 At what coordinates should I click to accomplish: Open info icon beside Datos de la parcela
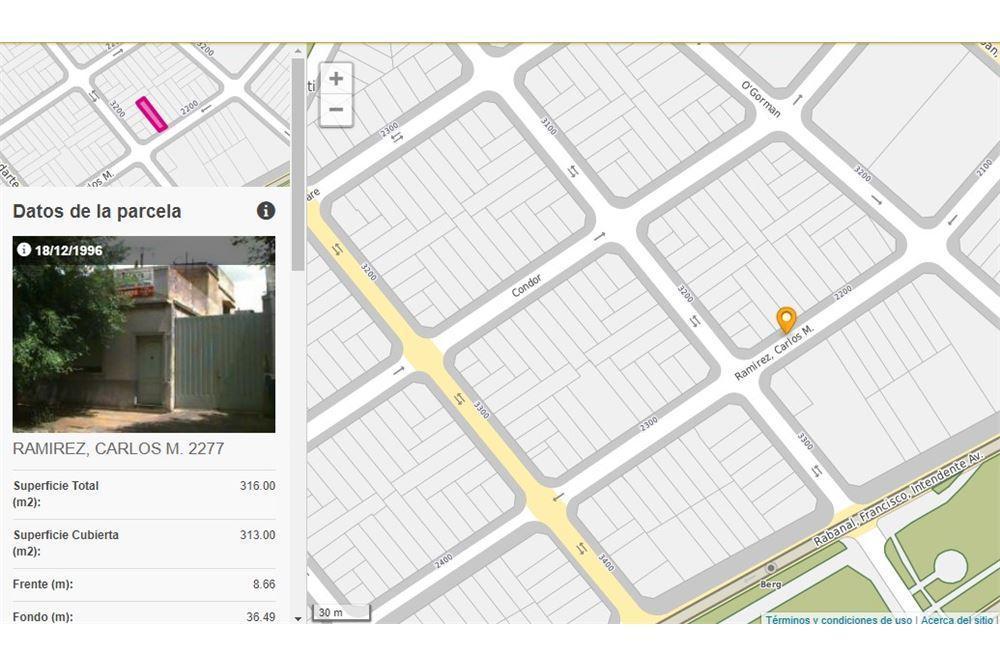click(266, 211)
